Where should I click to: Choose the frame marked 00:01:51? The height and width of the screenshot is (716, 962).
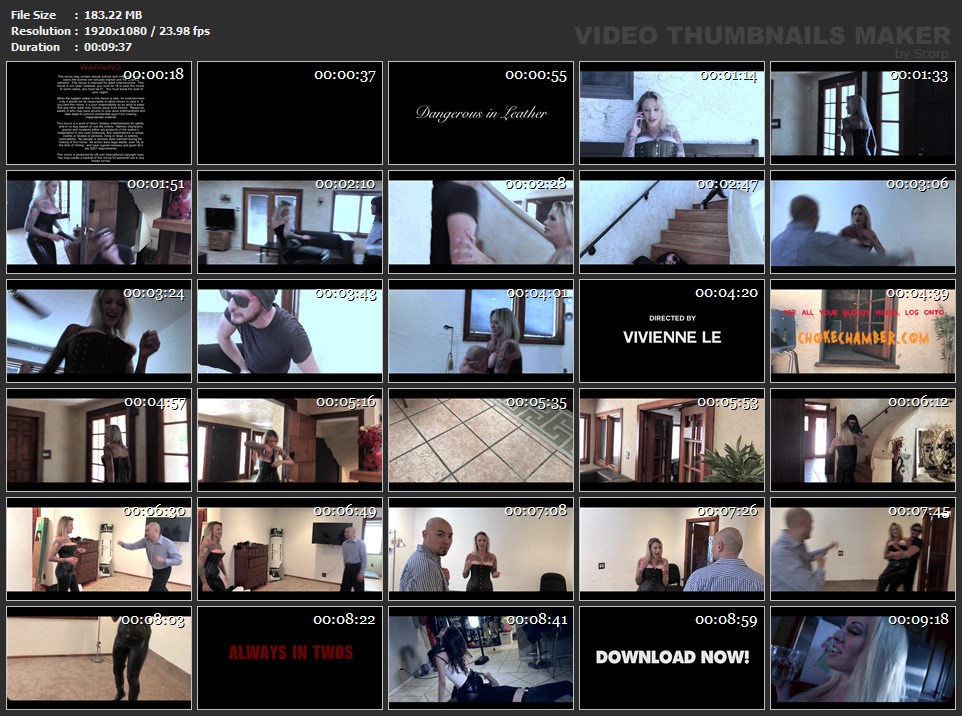(99, 222)
